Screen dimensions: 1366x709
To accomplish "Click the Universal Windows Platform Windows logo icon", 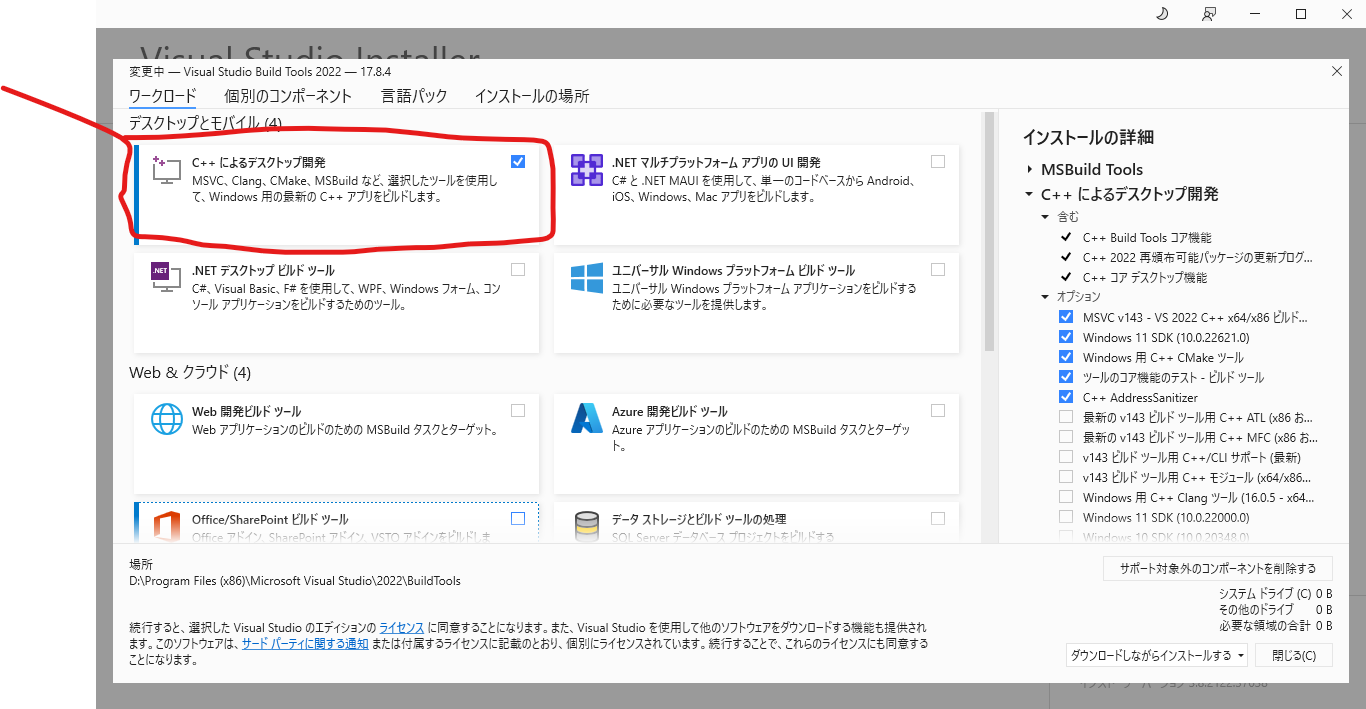I will [587, 277].
